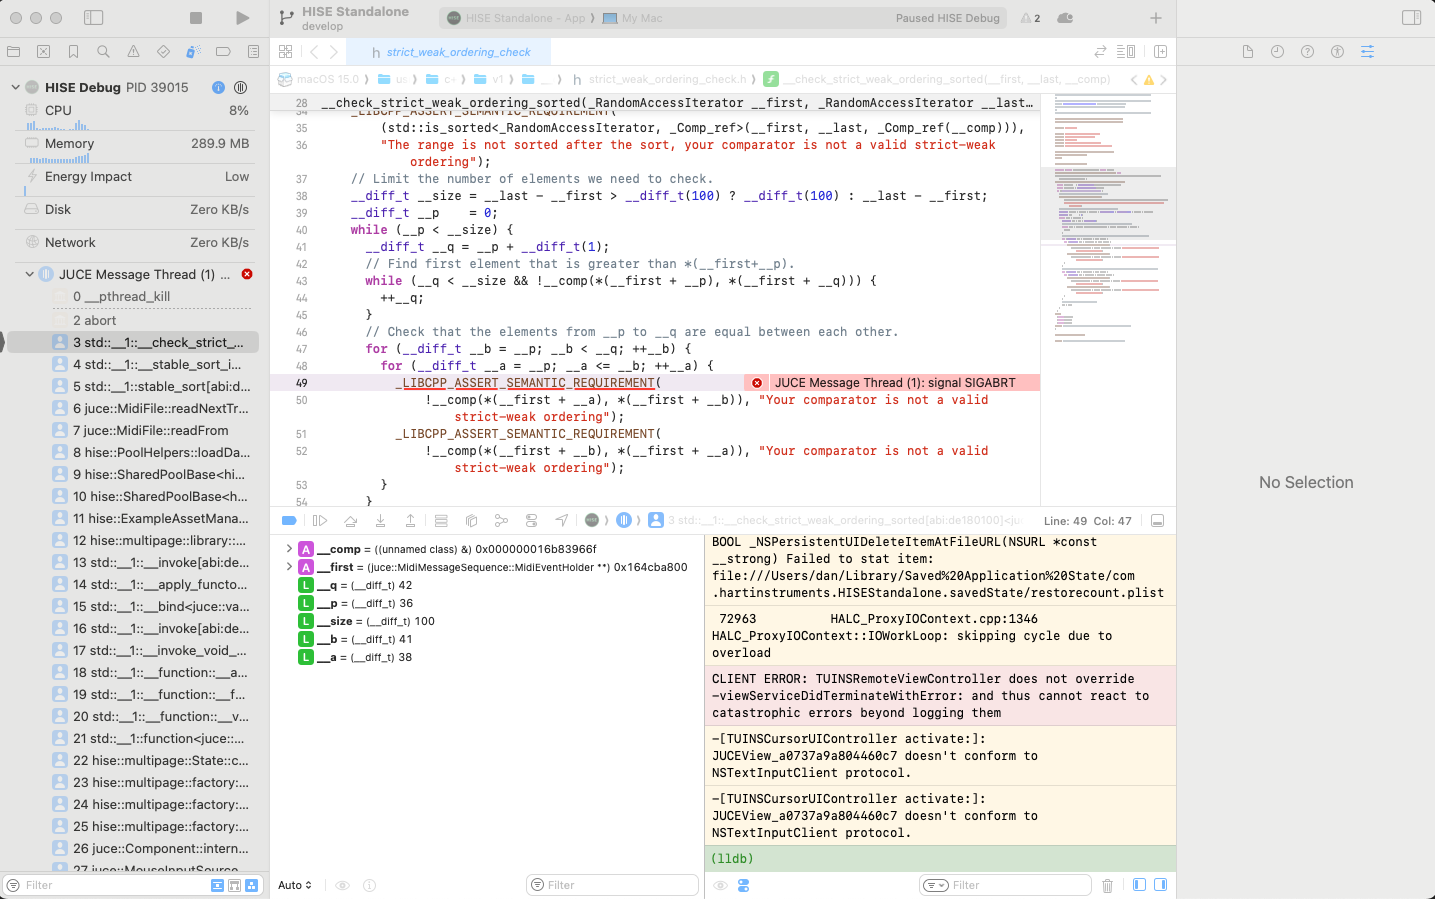Click the Step Over button
This screenshot has height=899, width=1435.
click(350, 520)
